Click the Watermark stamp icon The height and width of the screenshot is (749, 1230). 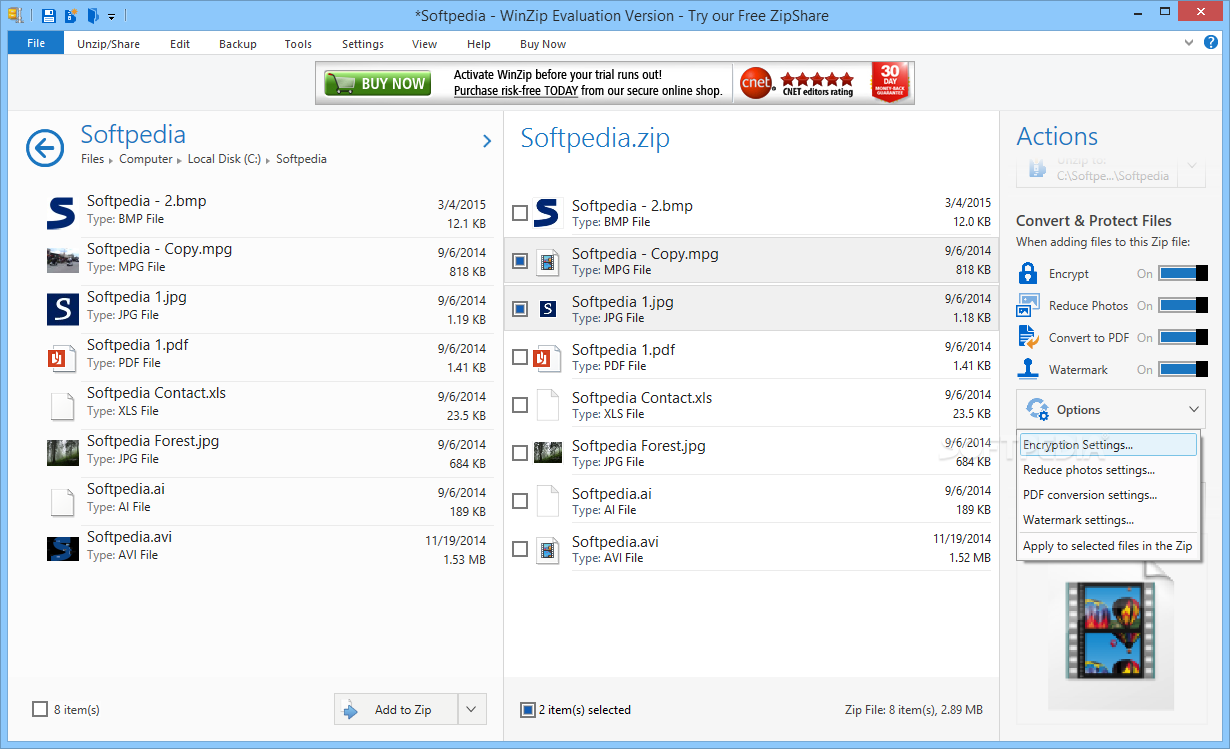(1028, 369)
